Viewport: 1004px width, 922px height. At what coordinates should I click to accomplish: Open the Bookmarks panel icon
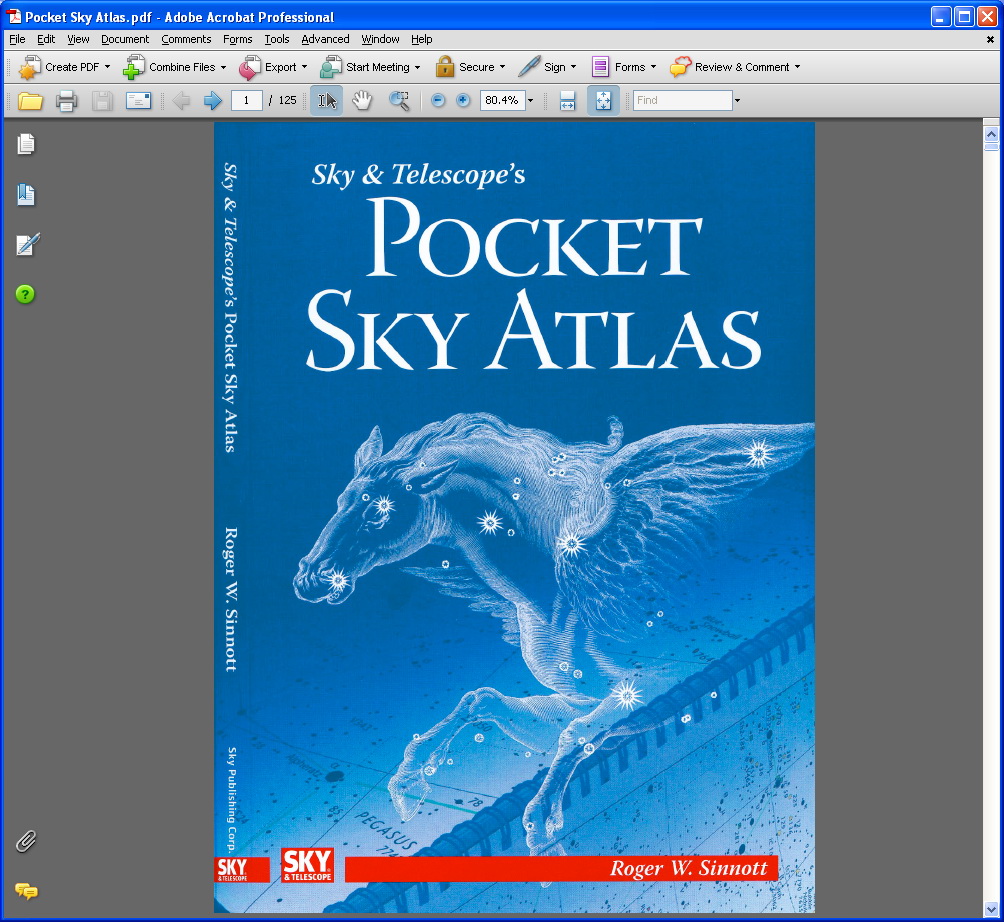[26, 195]
